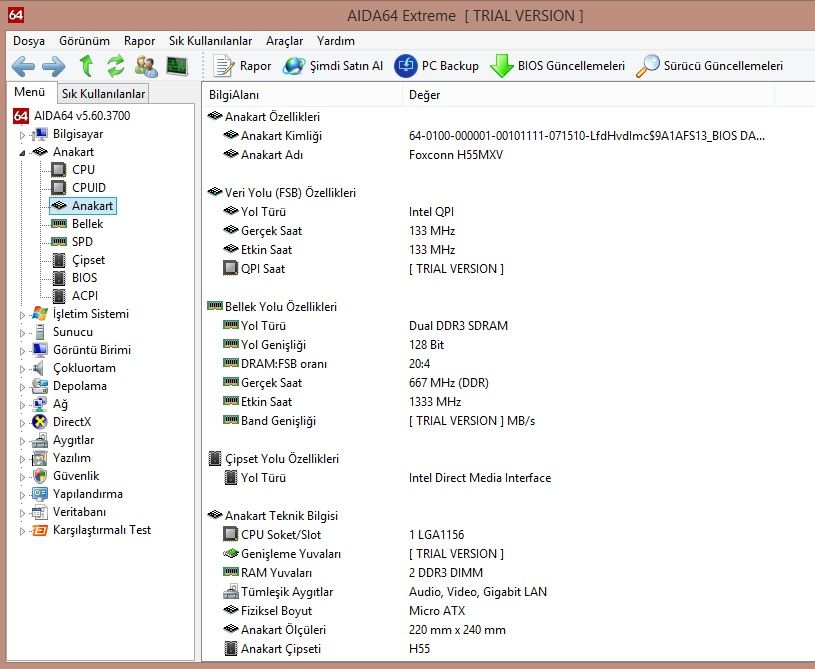Viewport: 815px width, 669px height.
Task: Click the Karşılaştırmalı Test icon
Action: [x=40, y=530]
